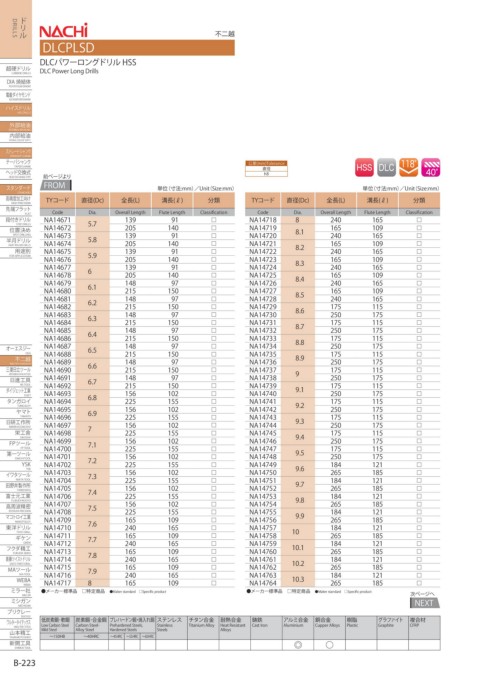Click classification box for NA14671

tap(214, 220)
